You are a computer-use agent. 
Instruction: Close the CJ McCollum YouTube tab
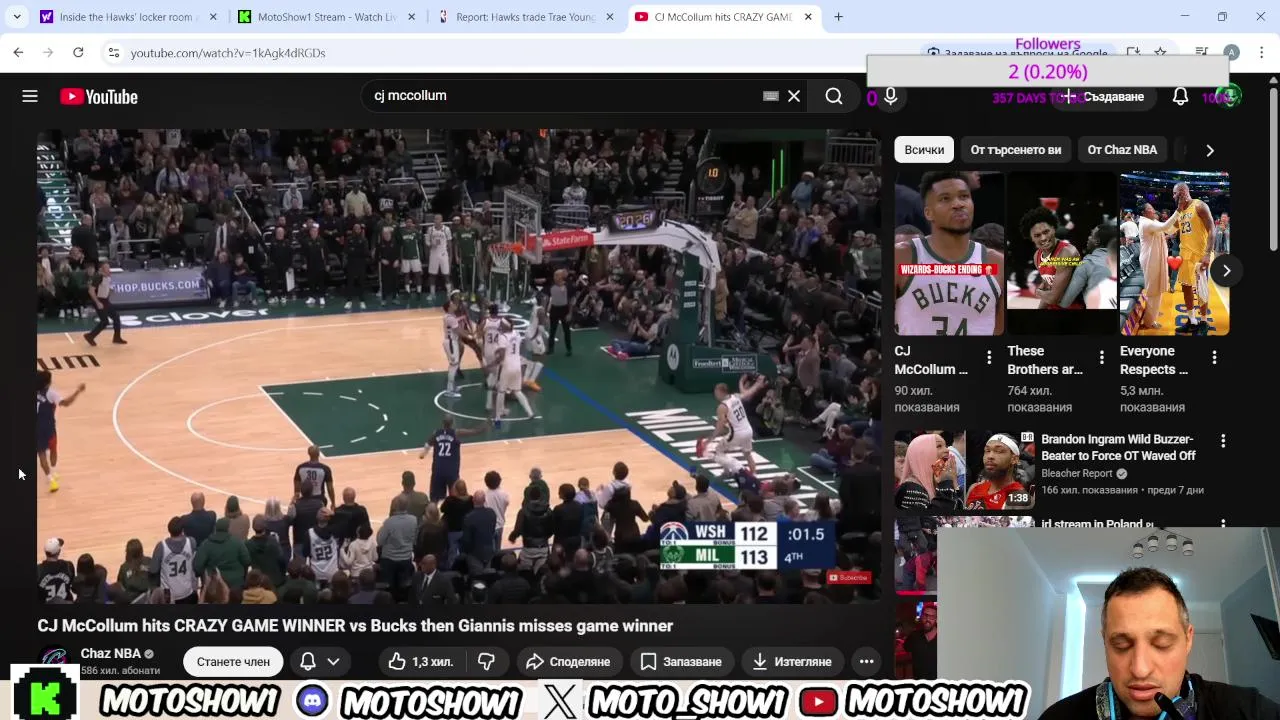(808, 17)
